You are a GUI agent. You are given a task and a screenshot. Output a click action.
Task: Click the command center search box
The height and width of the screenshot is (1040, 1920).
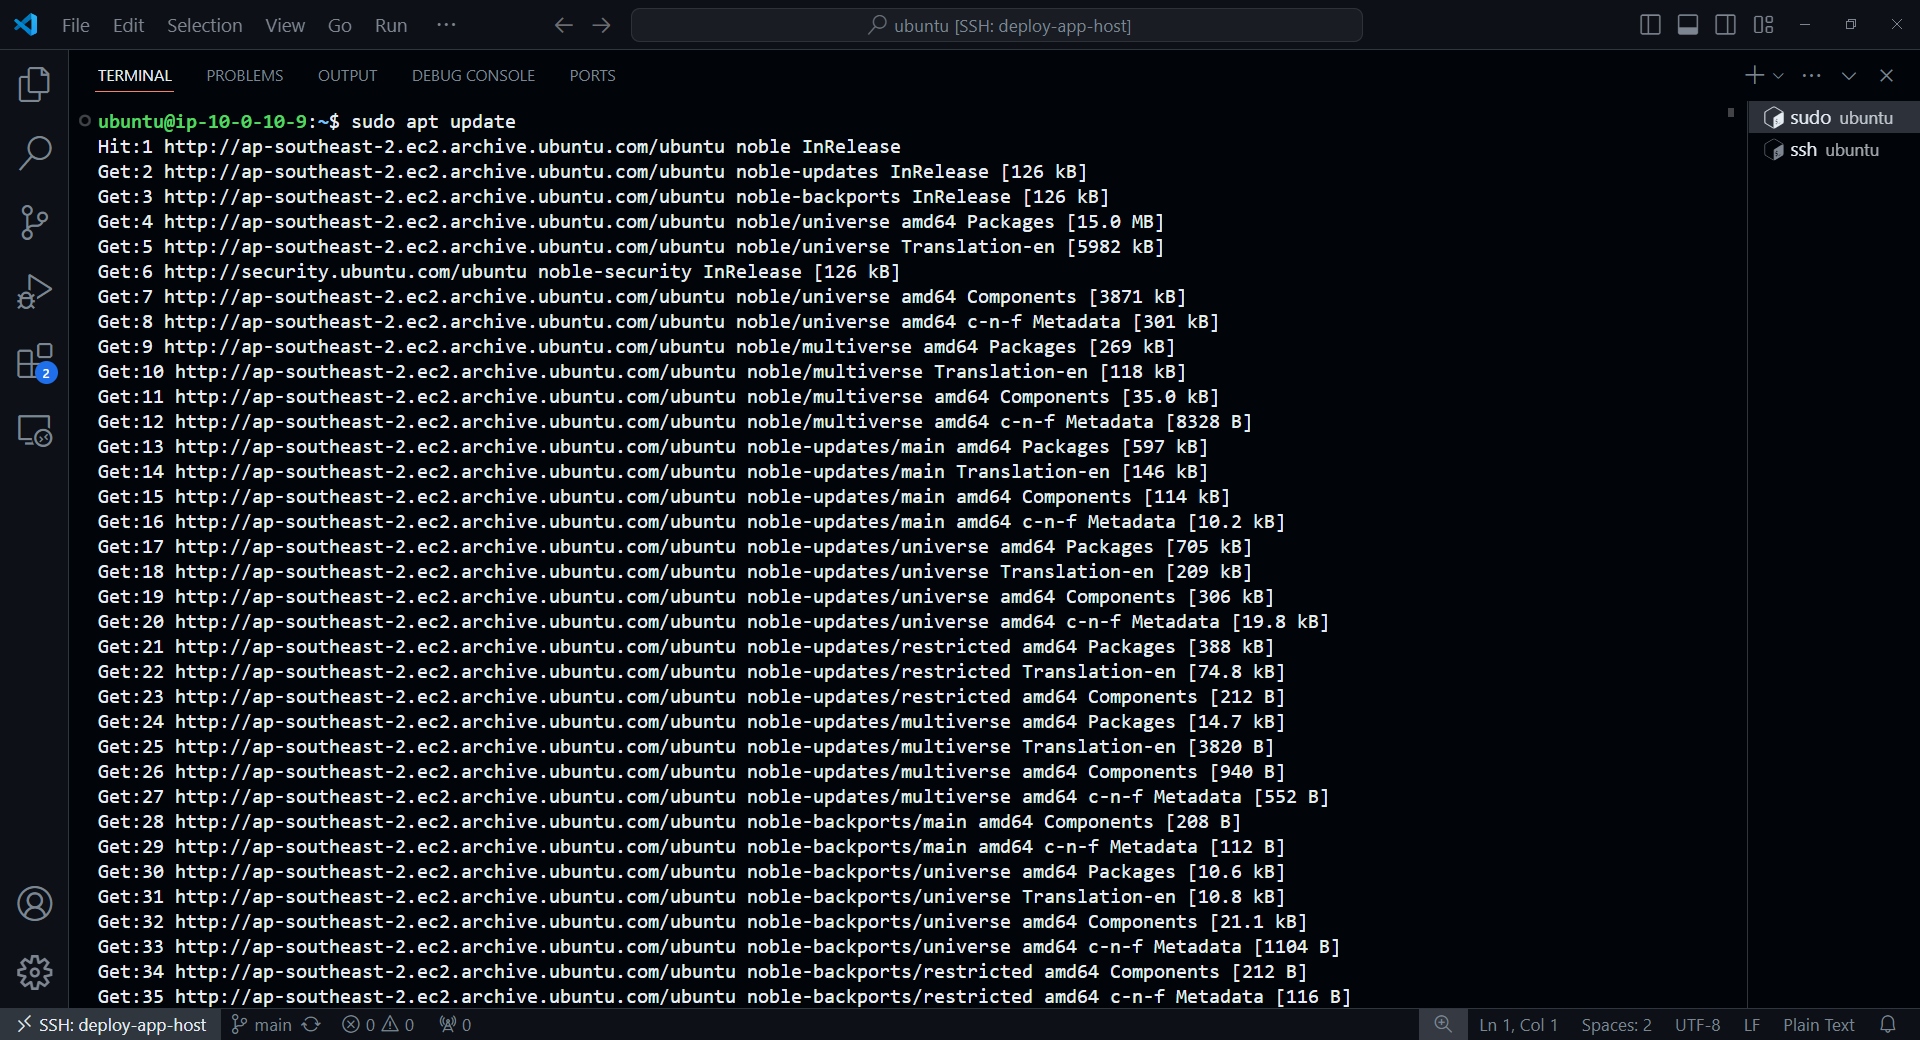tap(997, 25)
